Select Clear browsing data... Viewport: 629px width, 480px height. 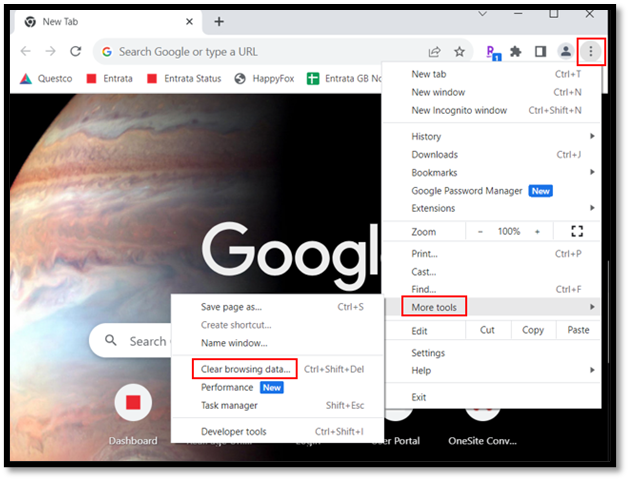pyautogui.click(x=277, y=369)
